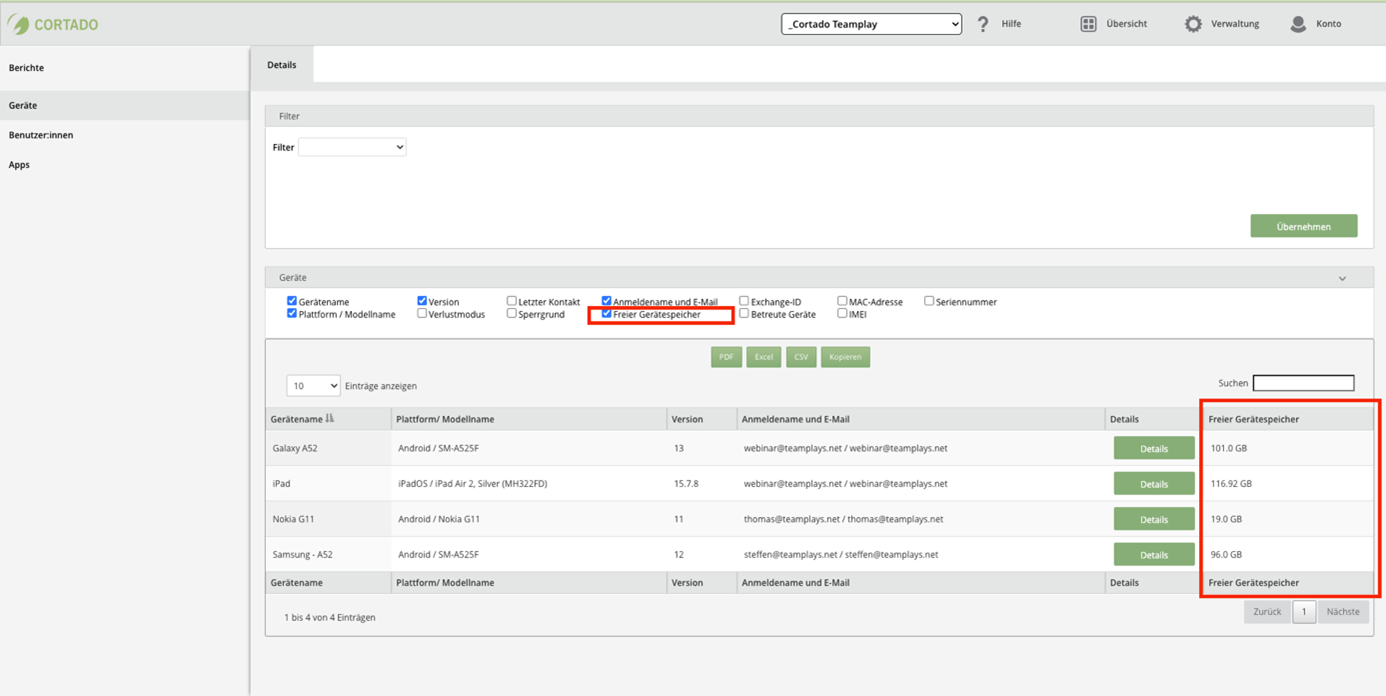Enable the MAC-Adresse checkbox

842,301
